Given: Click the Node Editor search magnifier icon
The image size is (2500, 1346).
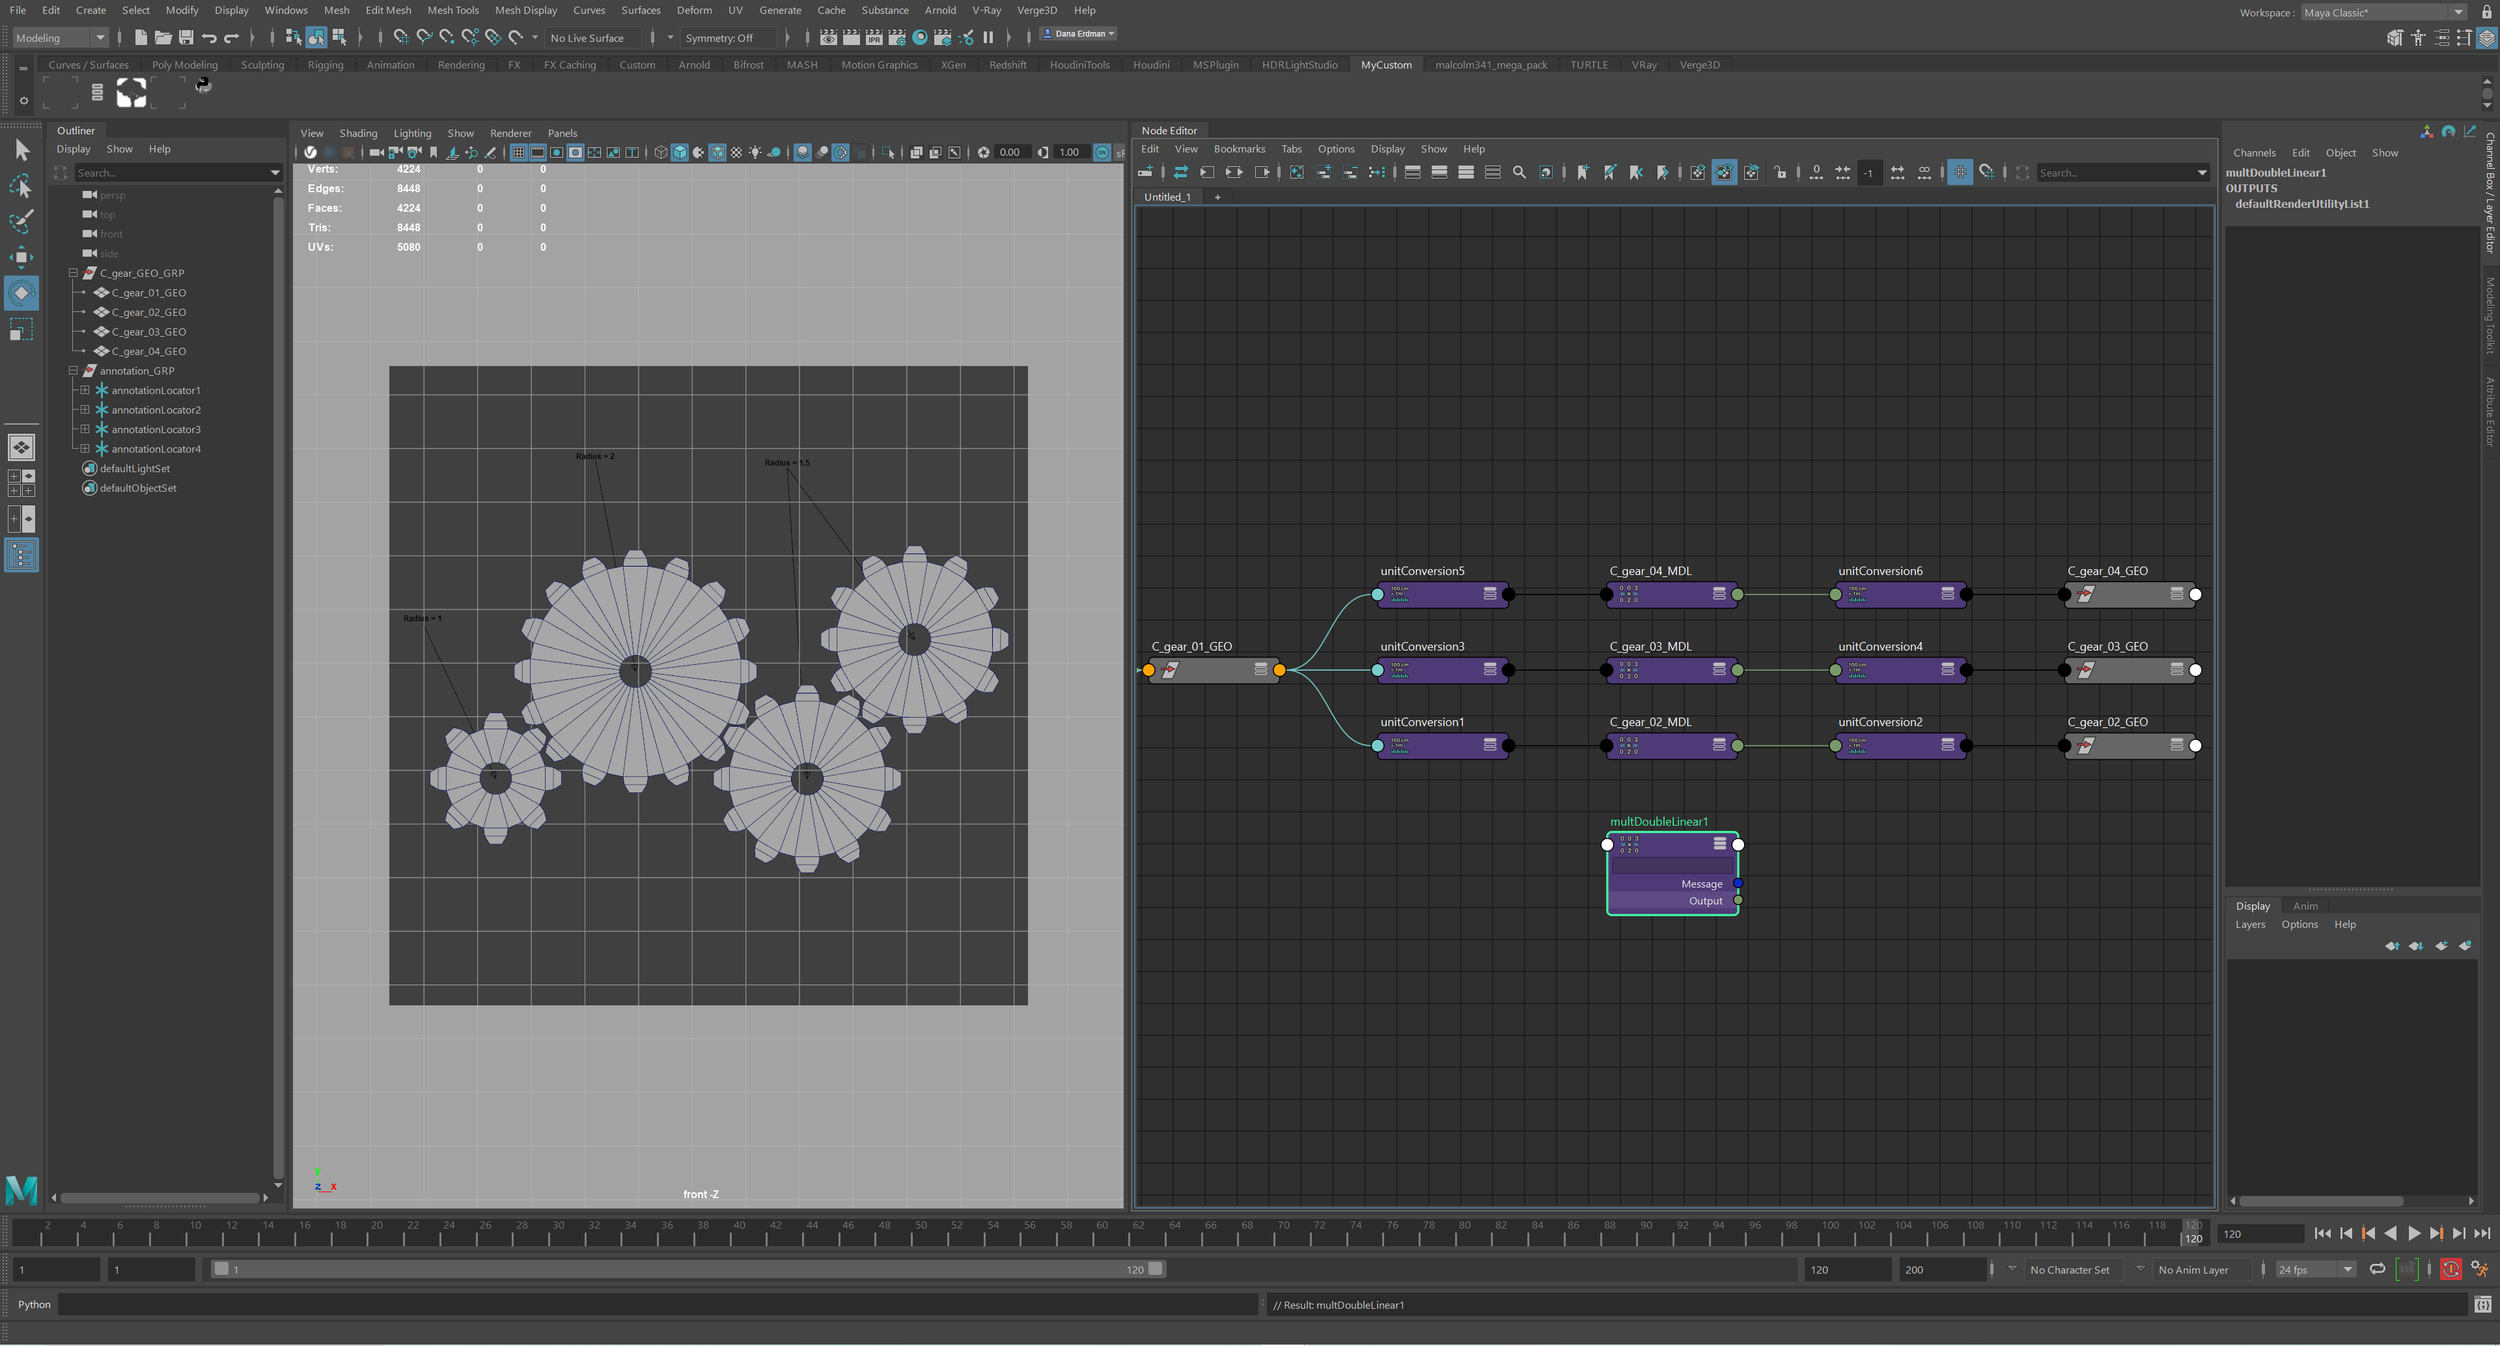Looking at the screenshot, I should (1519, 173).
